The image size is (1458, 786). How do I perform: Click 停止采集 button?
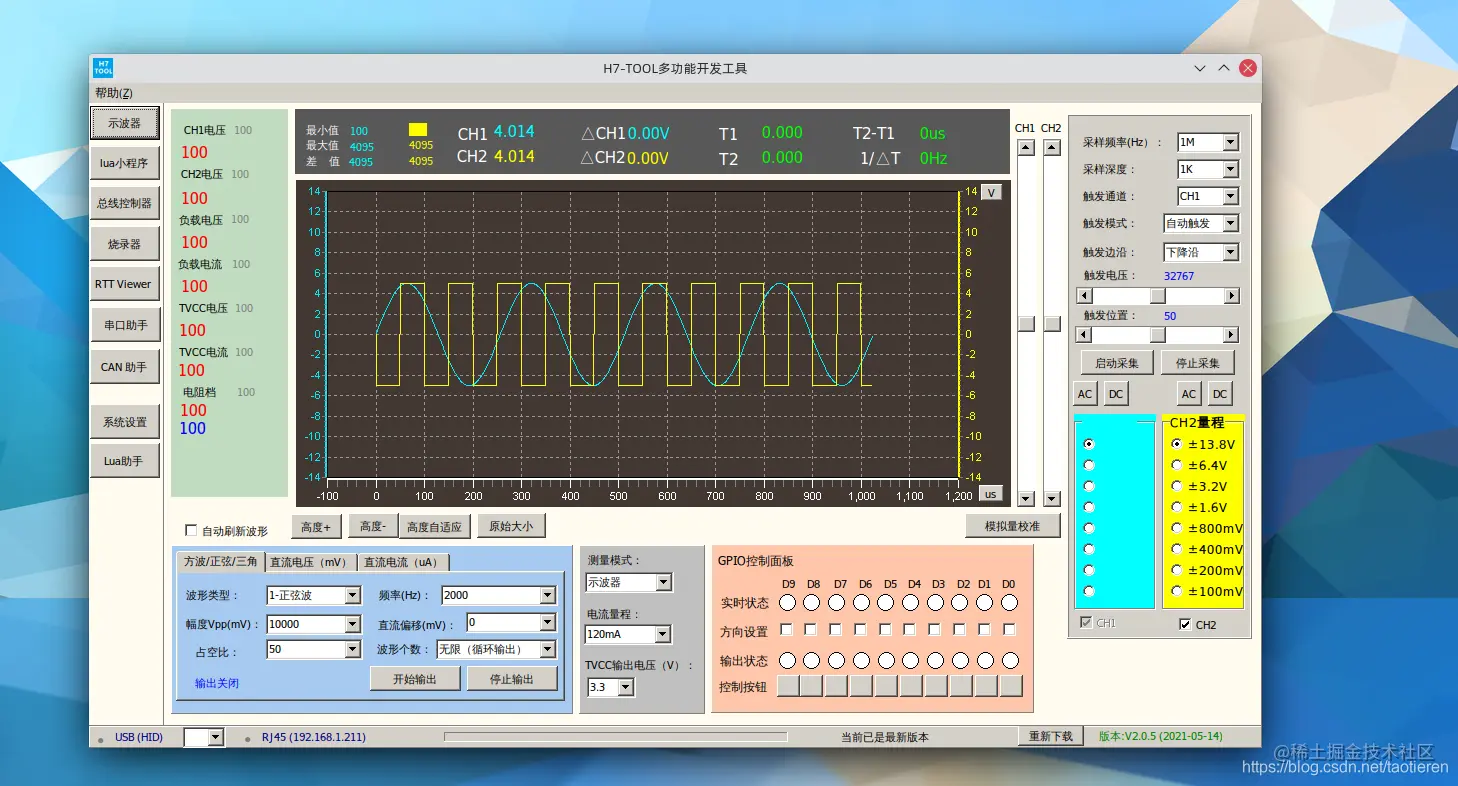click(1198, 362)
